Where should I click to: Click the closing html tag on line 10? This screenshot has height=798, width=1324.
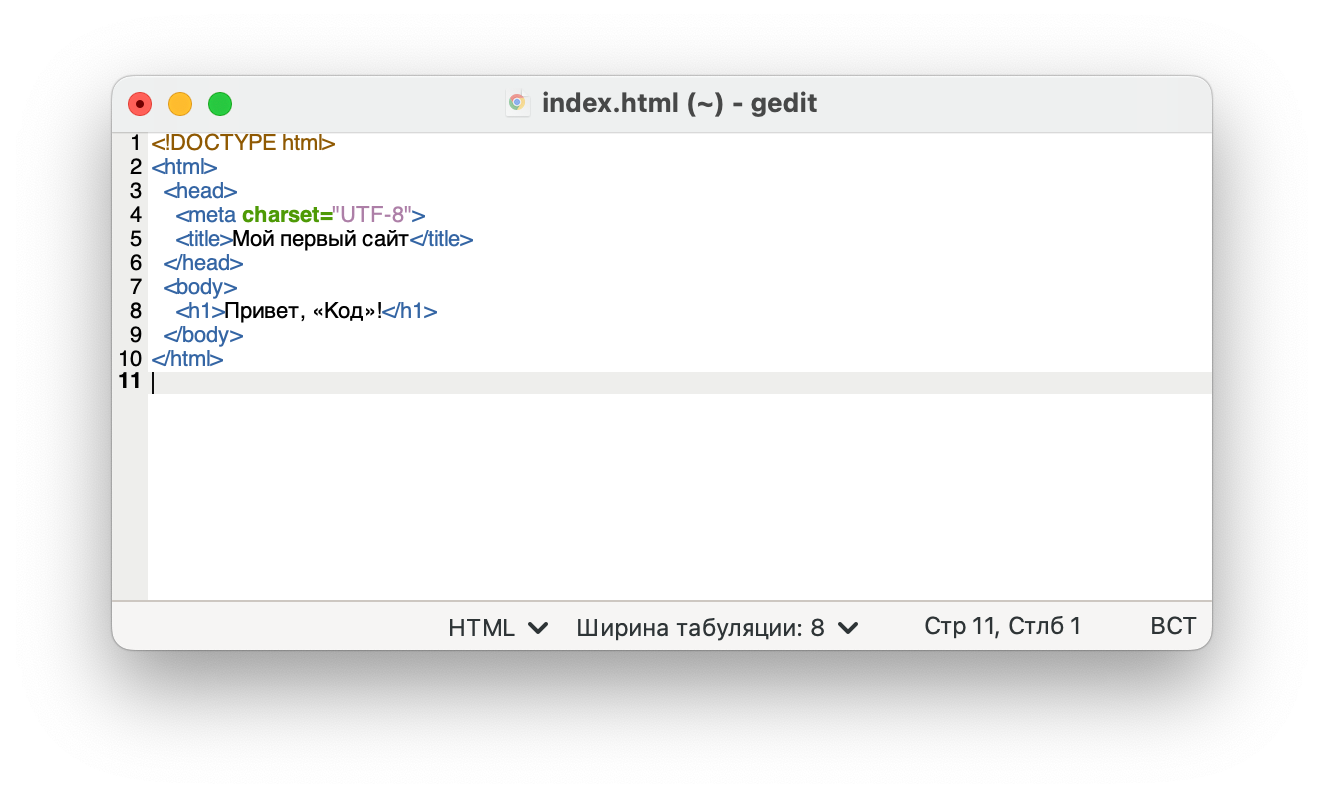coord(186,359)
